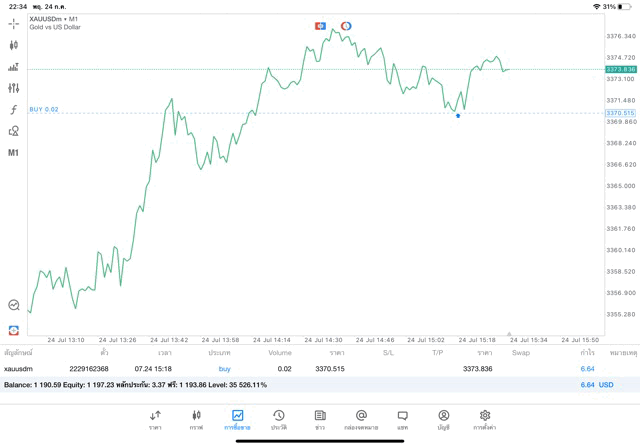640x447 pixels.
Task: Tap the economic calendar flag icon above chart
Action: coord(320,25)
